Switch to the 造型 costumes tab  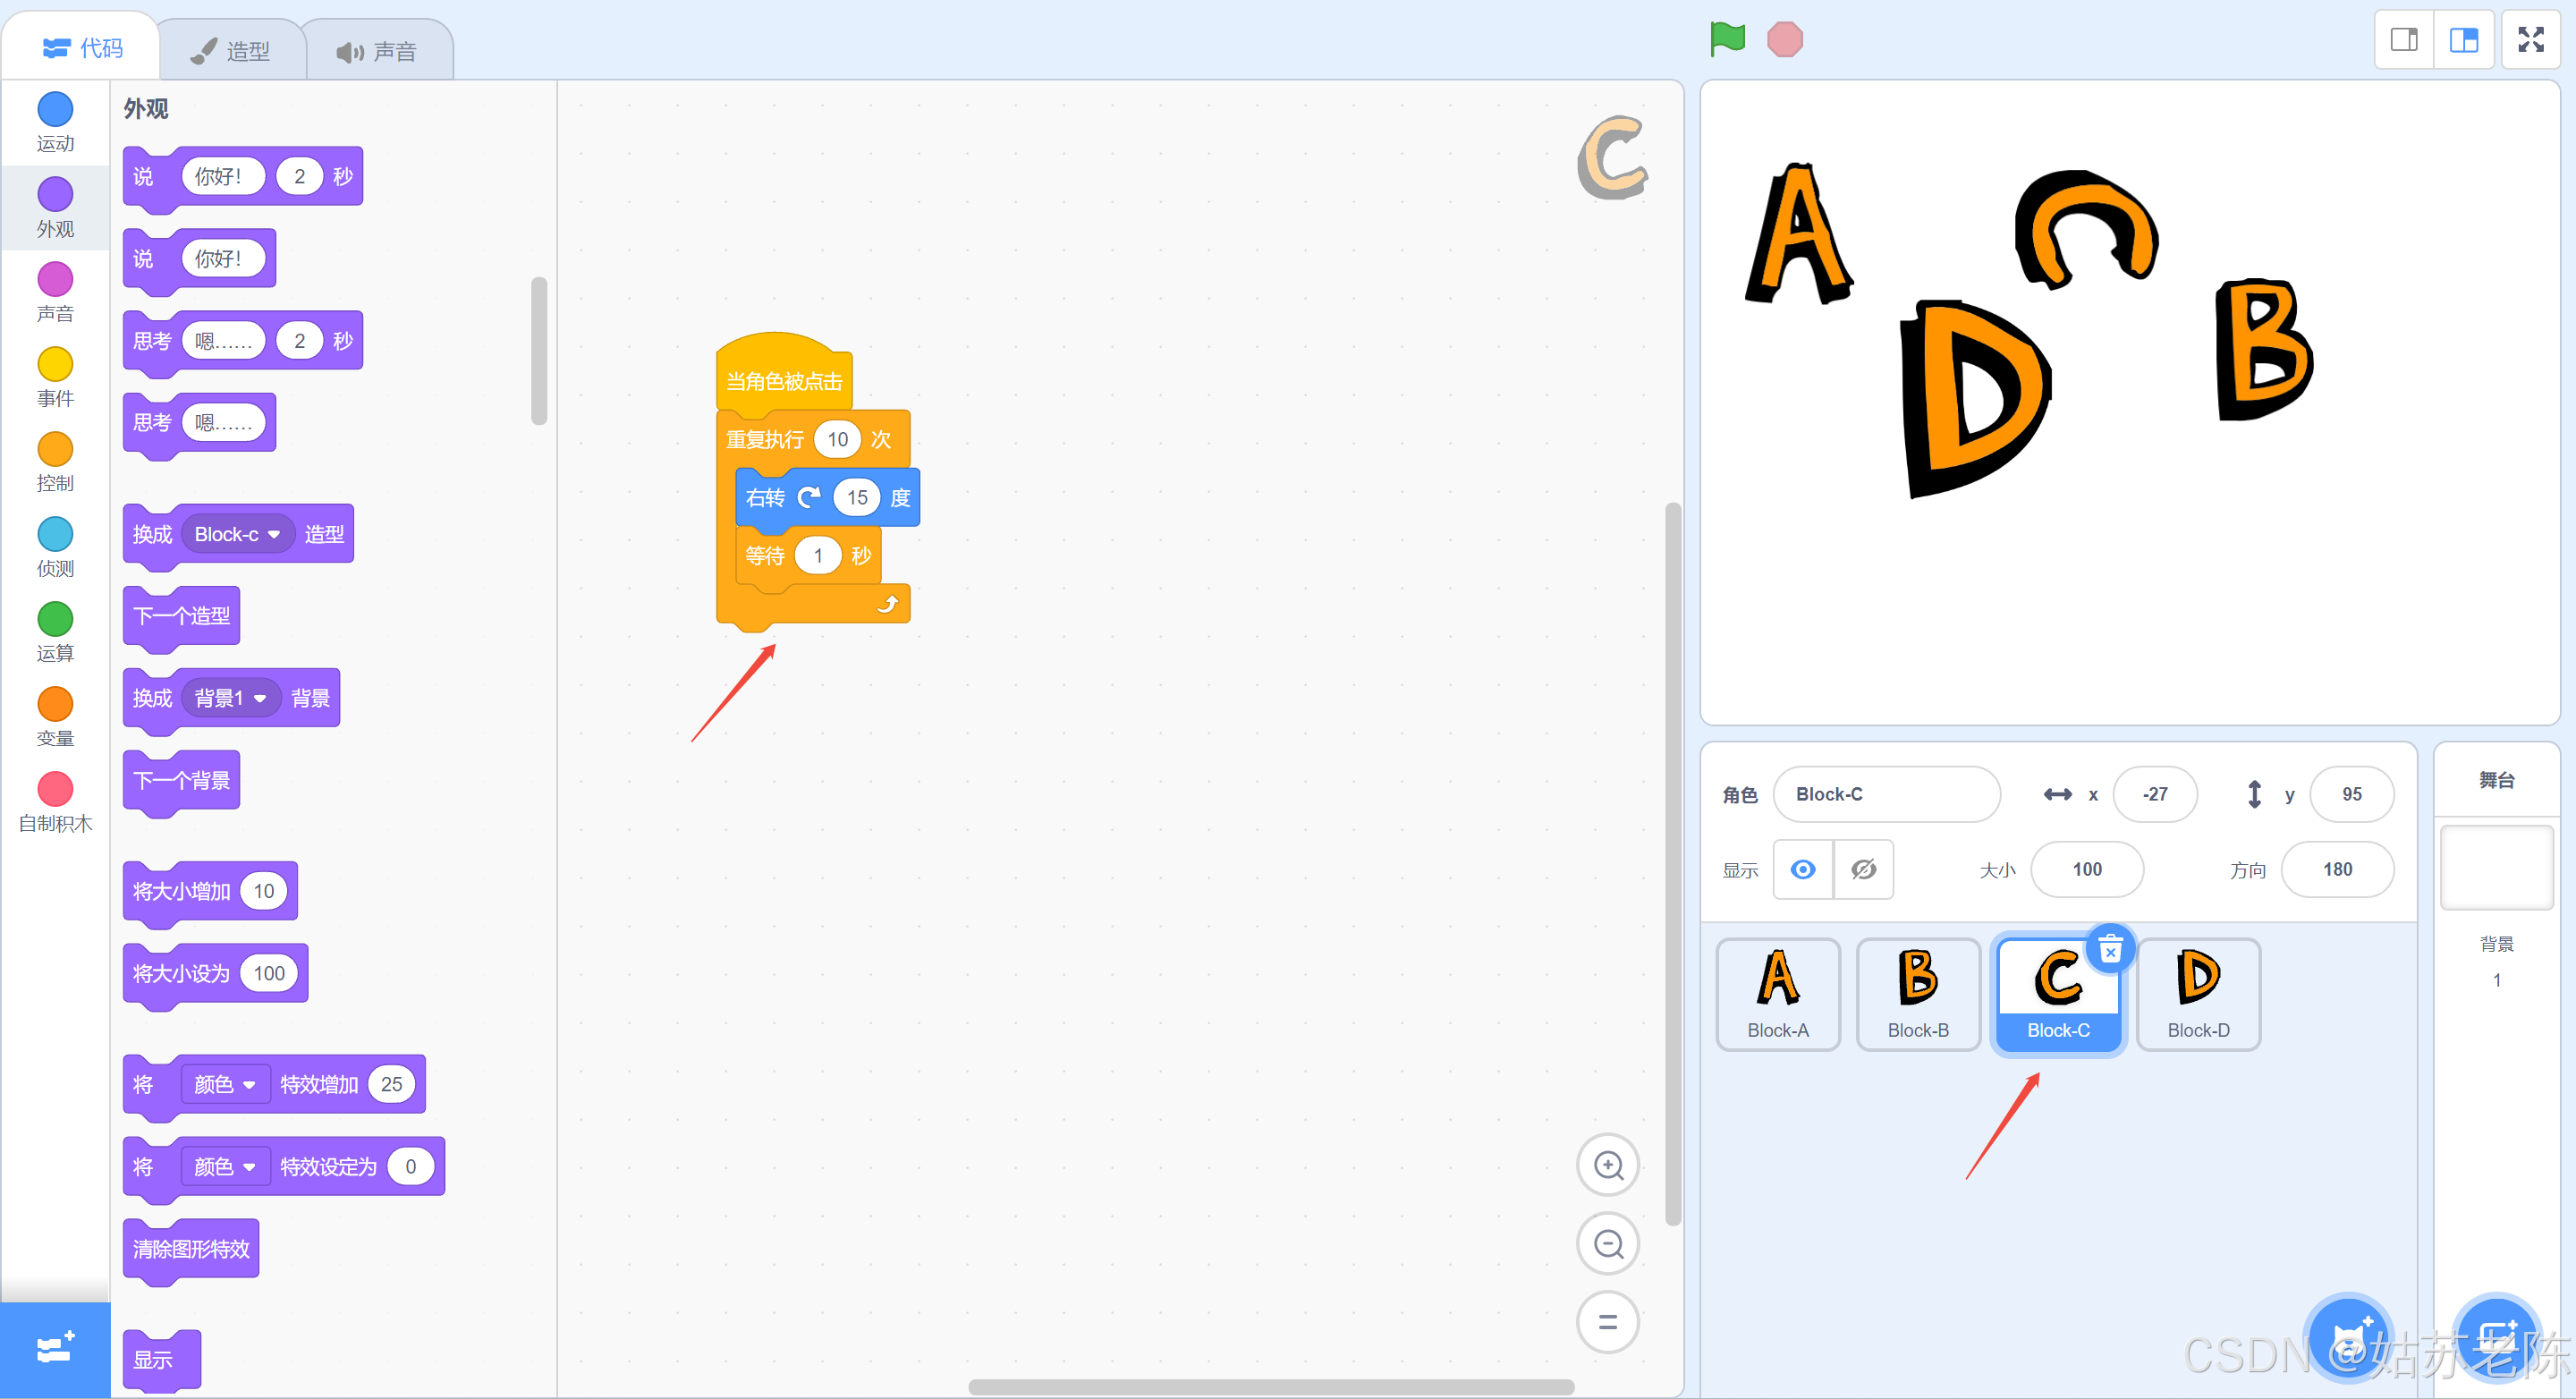pos(232,50)
